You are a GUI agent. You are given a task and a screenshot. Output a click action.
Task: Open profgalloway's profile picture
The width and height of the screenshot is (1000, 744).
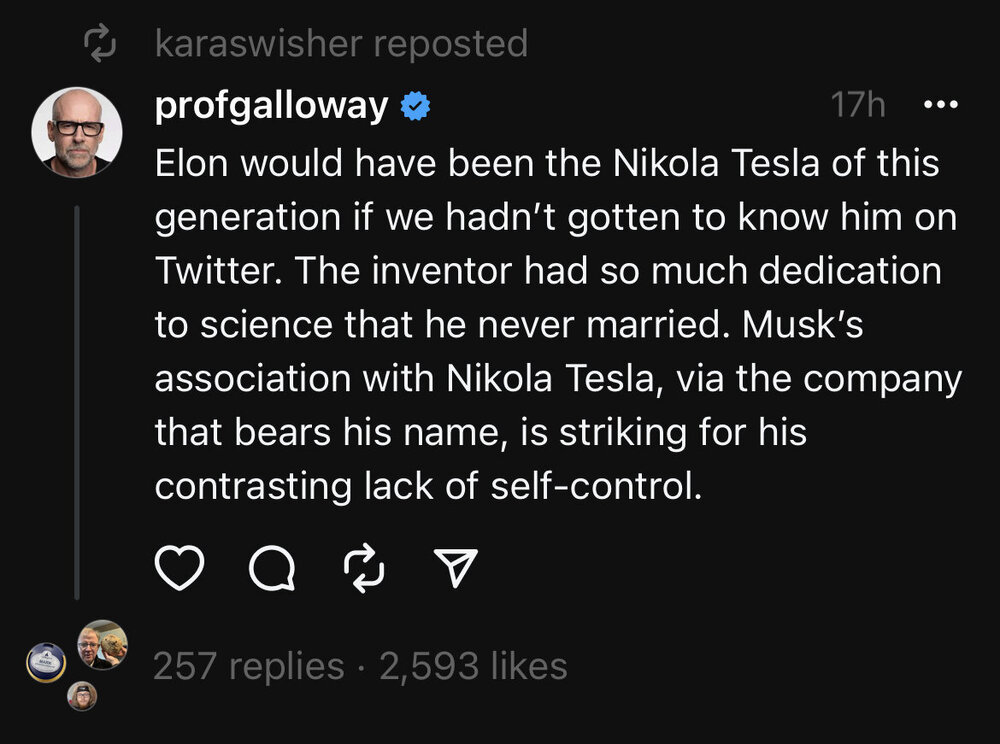coord(77,132)
